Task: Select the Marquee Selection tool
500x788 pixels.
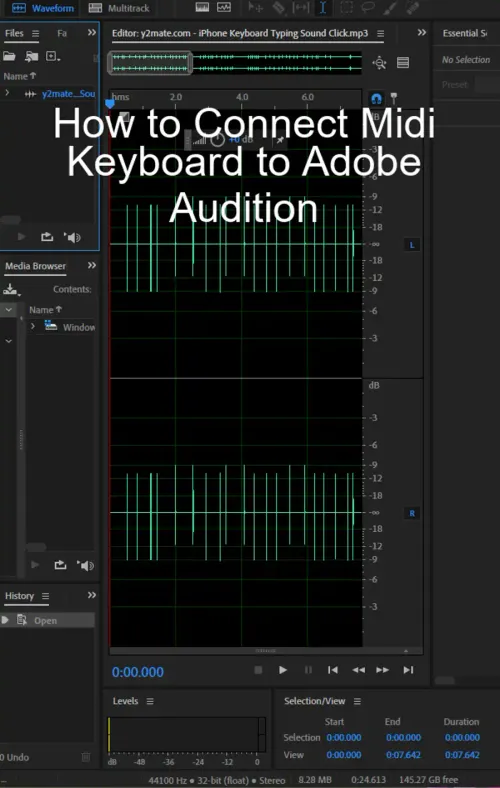Action: click(x=346, y=7)
